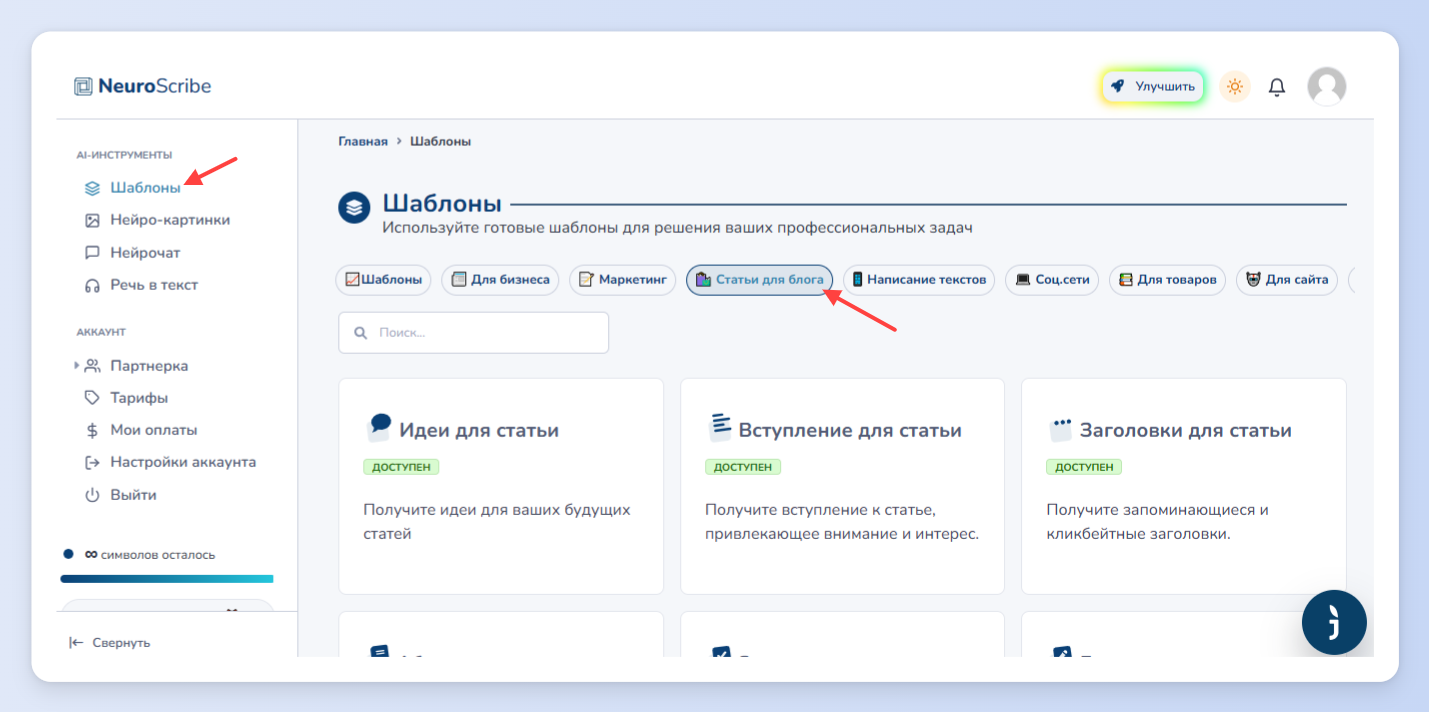
Task: Expand the Партнерка submenu arrow
Action: 76,365
